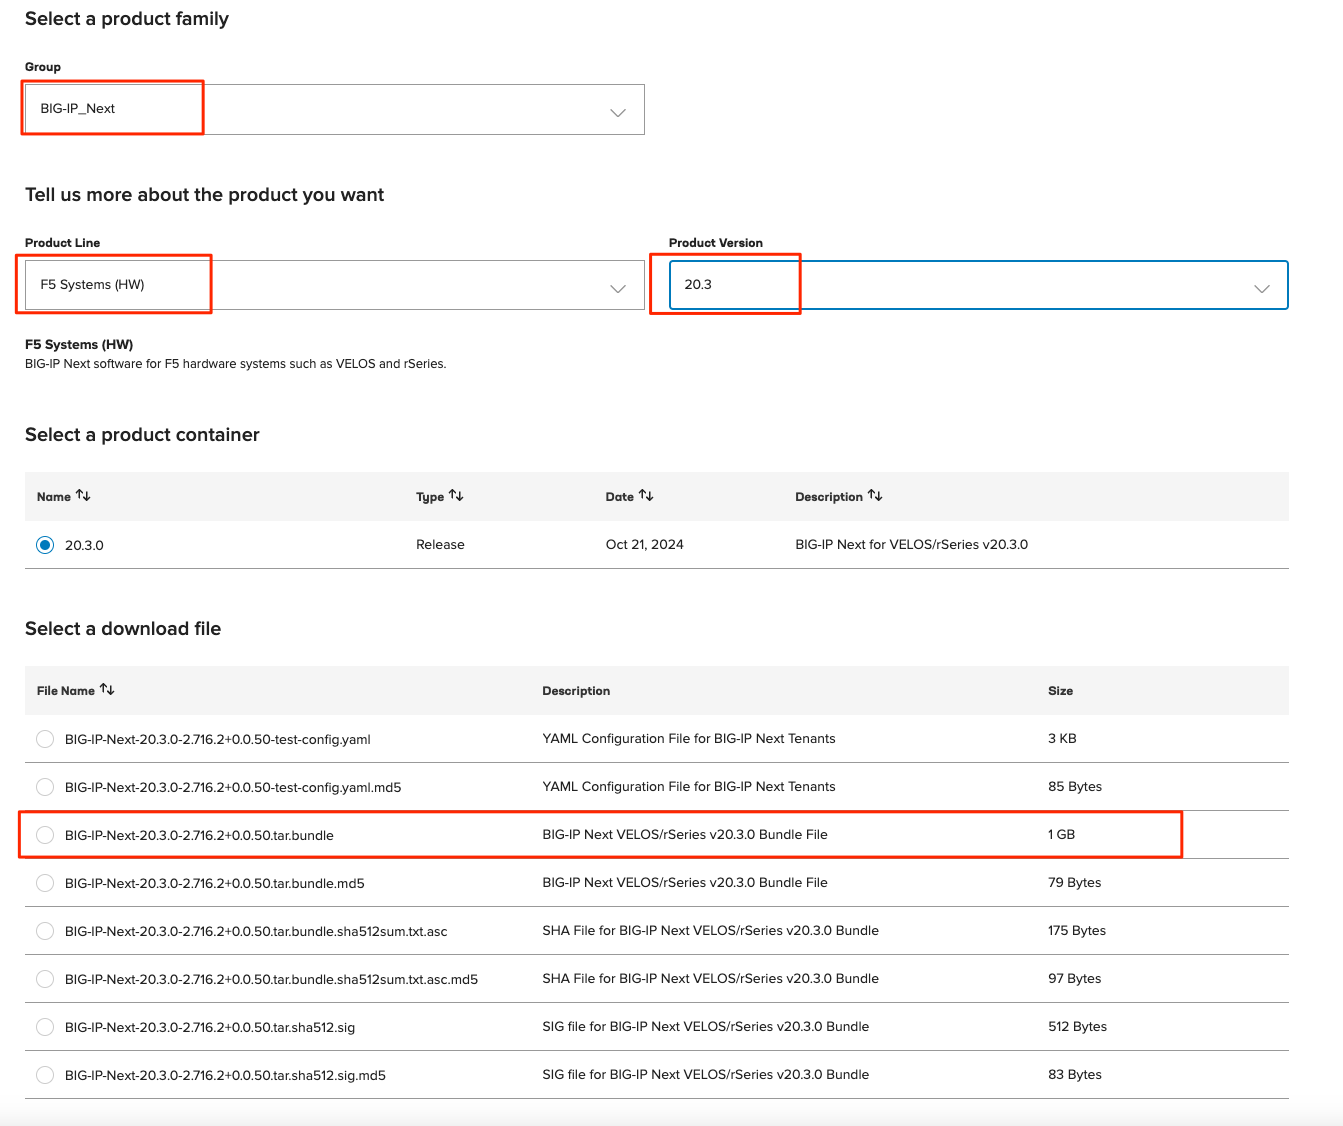The image size is (1343, 1126).
Task: Select the tar.bundle 1 GB file radio
Action: (x=45, y=835)
